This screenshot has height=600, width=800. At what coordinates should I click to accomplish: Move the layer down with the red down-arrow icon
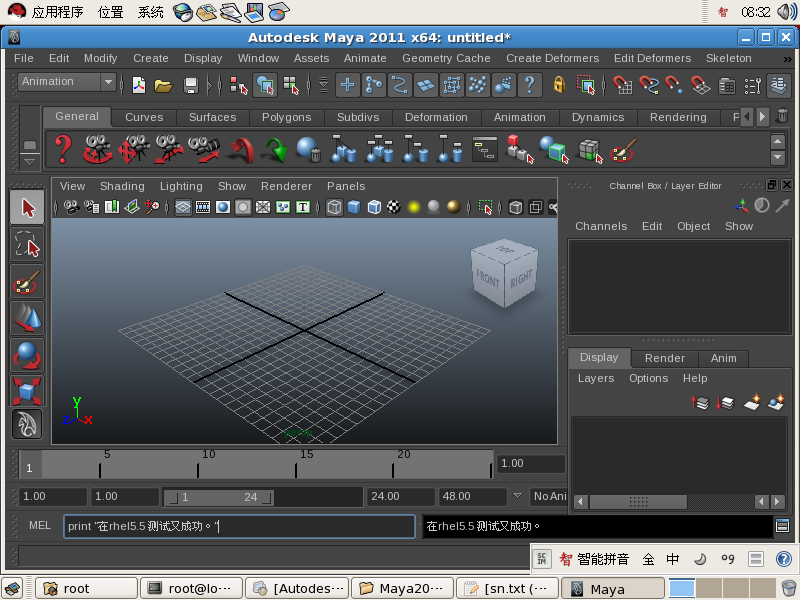(725, 403)
